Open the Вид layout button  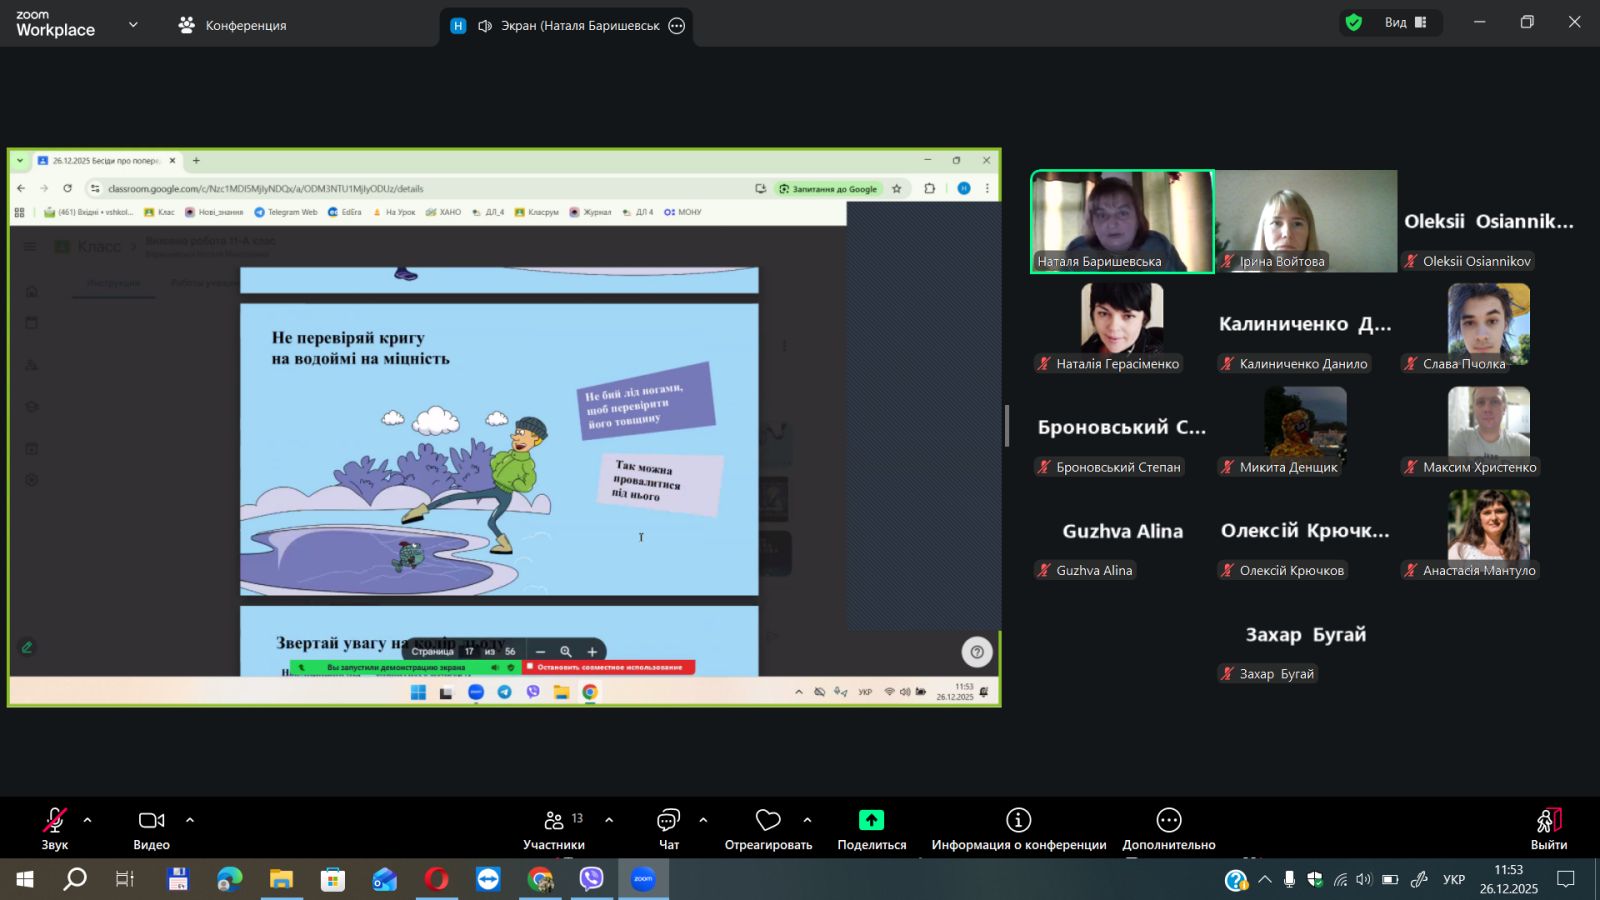(x=1405, y=23)
